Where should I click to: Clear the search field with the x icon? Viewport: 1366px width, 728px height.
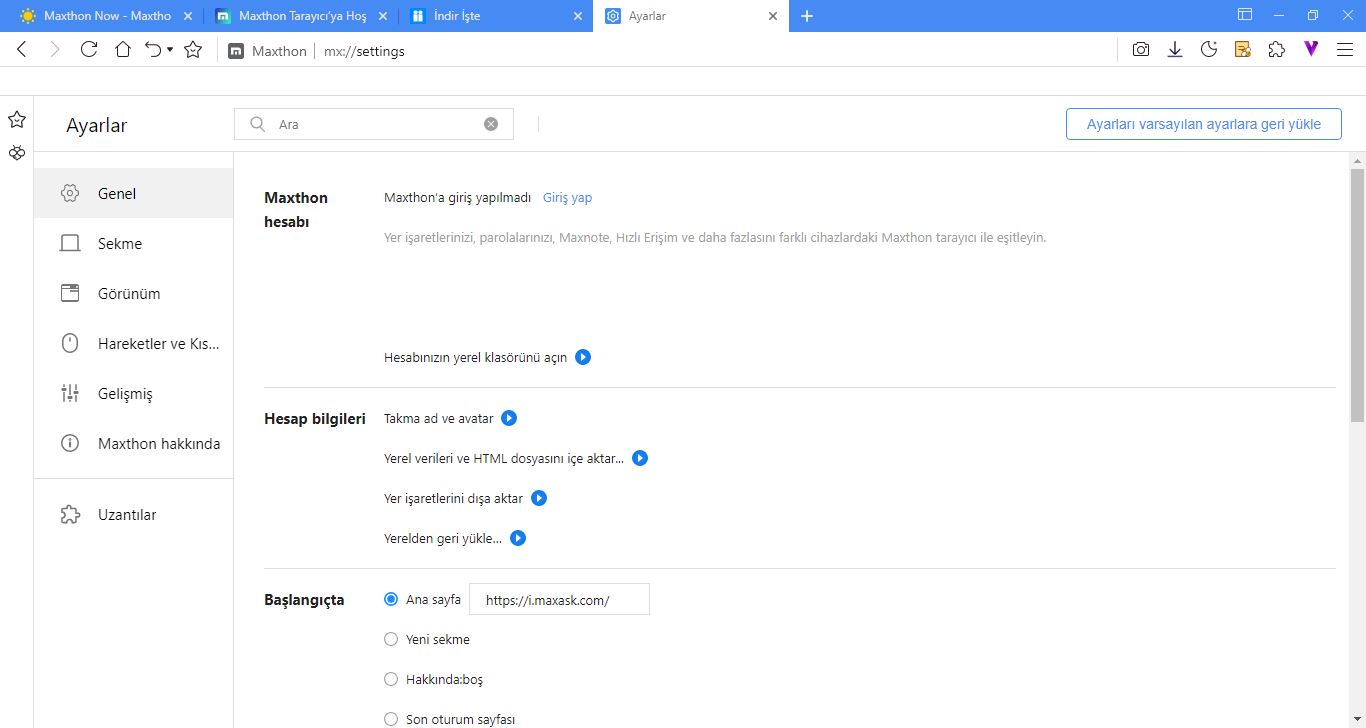(491, 124)
